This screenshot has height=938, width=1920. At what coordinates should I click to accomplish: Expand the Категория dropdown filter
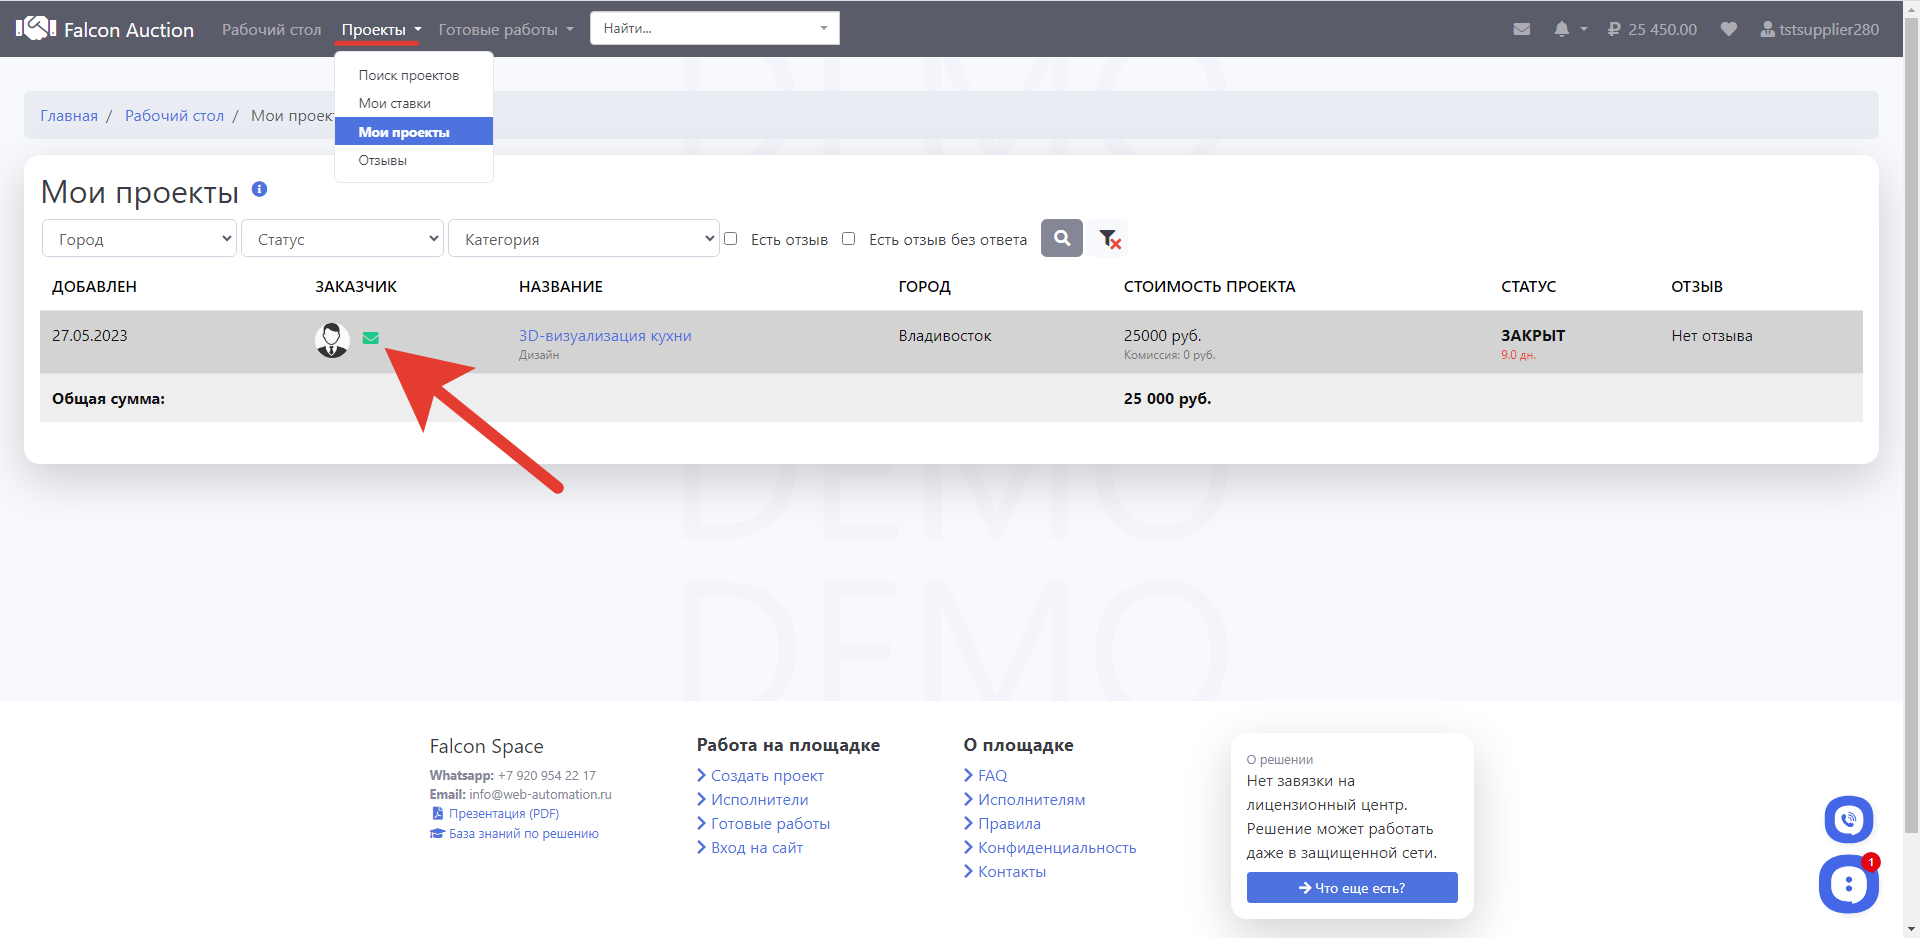click(583, 239)
